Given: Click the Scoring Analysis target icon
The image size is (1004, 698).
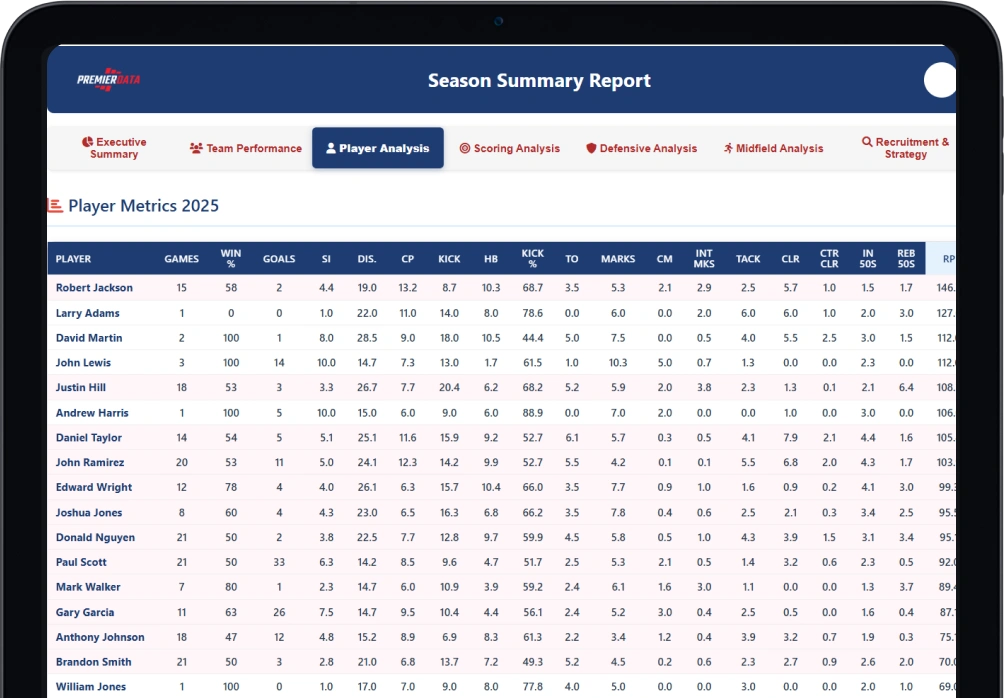Looking at the screenshot, I should click(465, 149).
